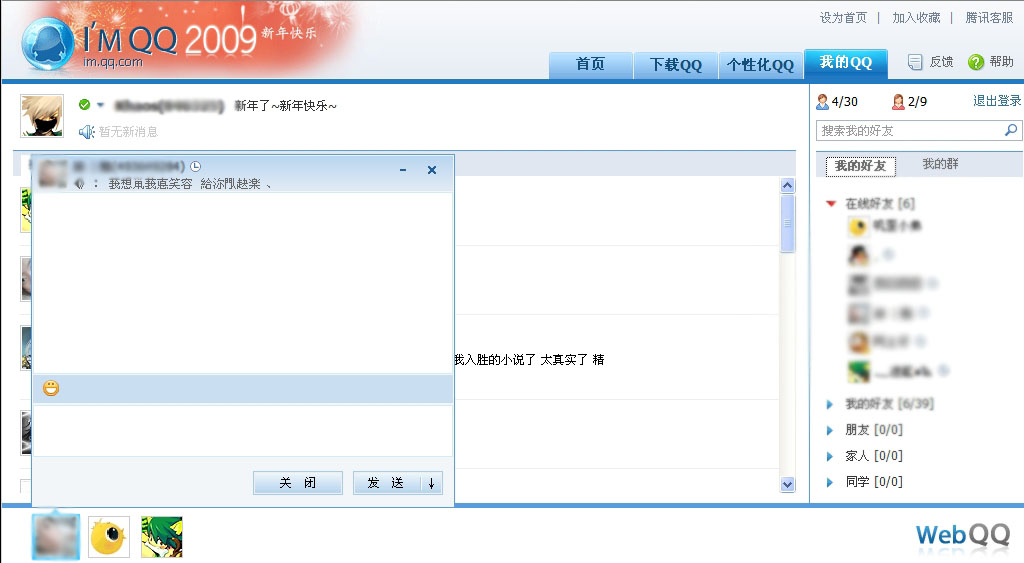1024x563 pixels.
Task: Click the 设为首页 link
Action: pos(843,18)
